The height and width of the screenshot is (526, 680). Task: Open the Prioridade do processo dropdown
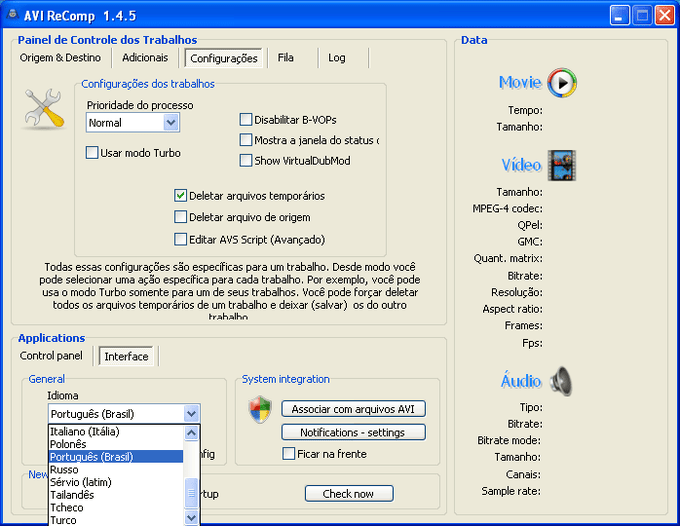click(171, 123)
